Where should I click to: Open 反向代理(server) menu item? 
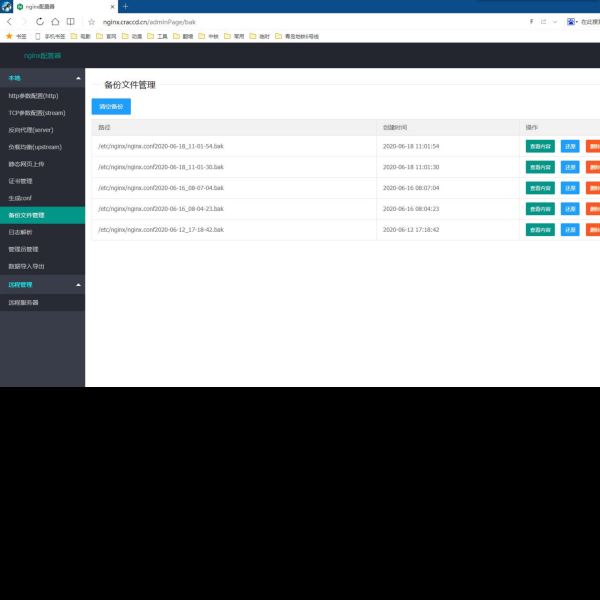42,130
